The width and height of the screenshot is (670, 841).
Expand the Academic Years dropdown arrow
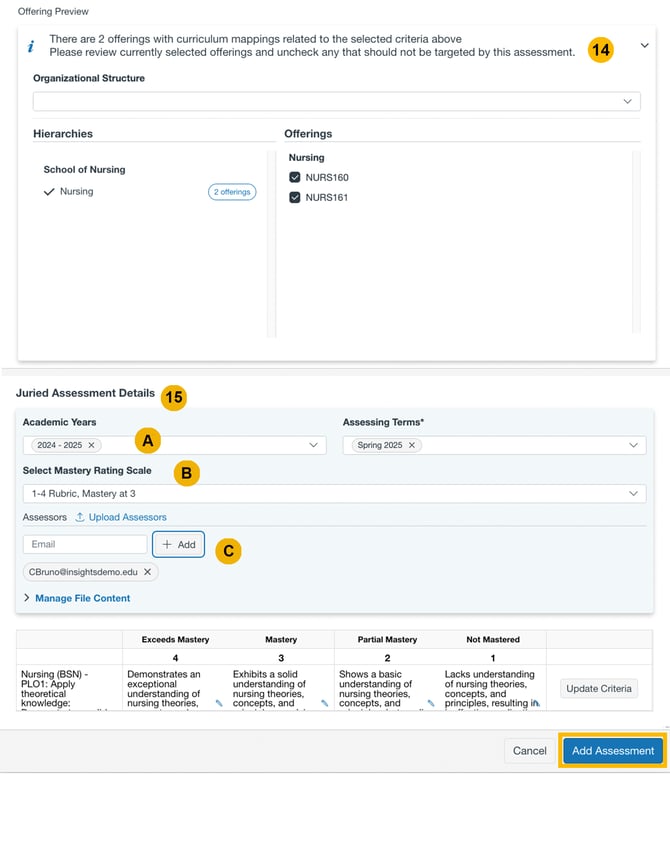[313, 445]
